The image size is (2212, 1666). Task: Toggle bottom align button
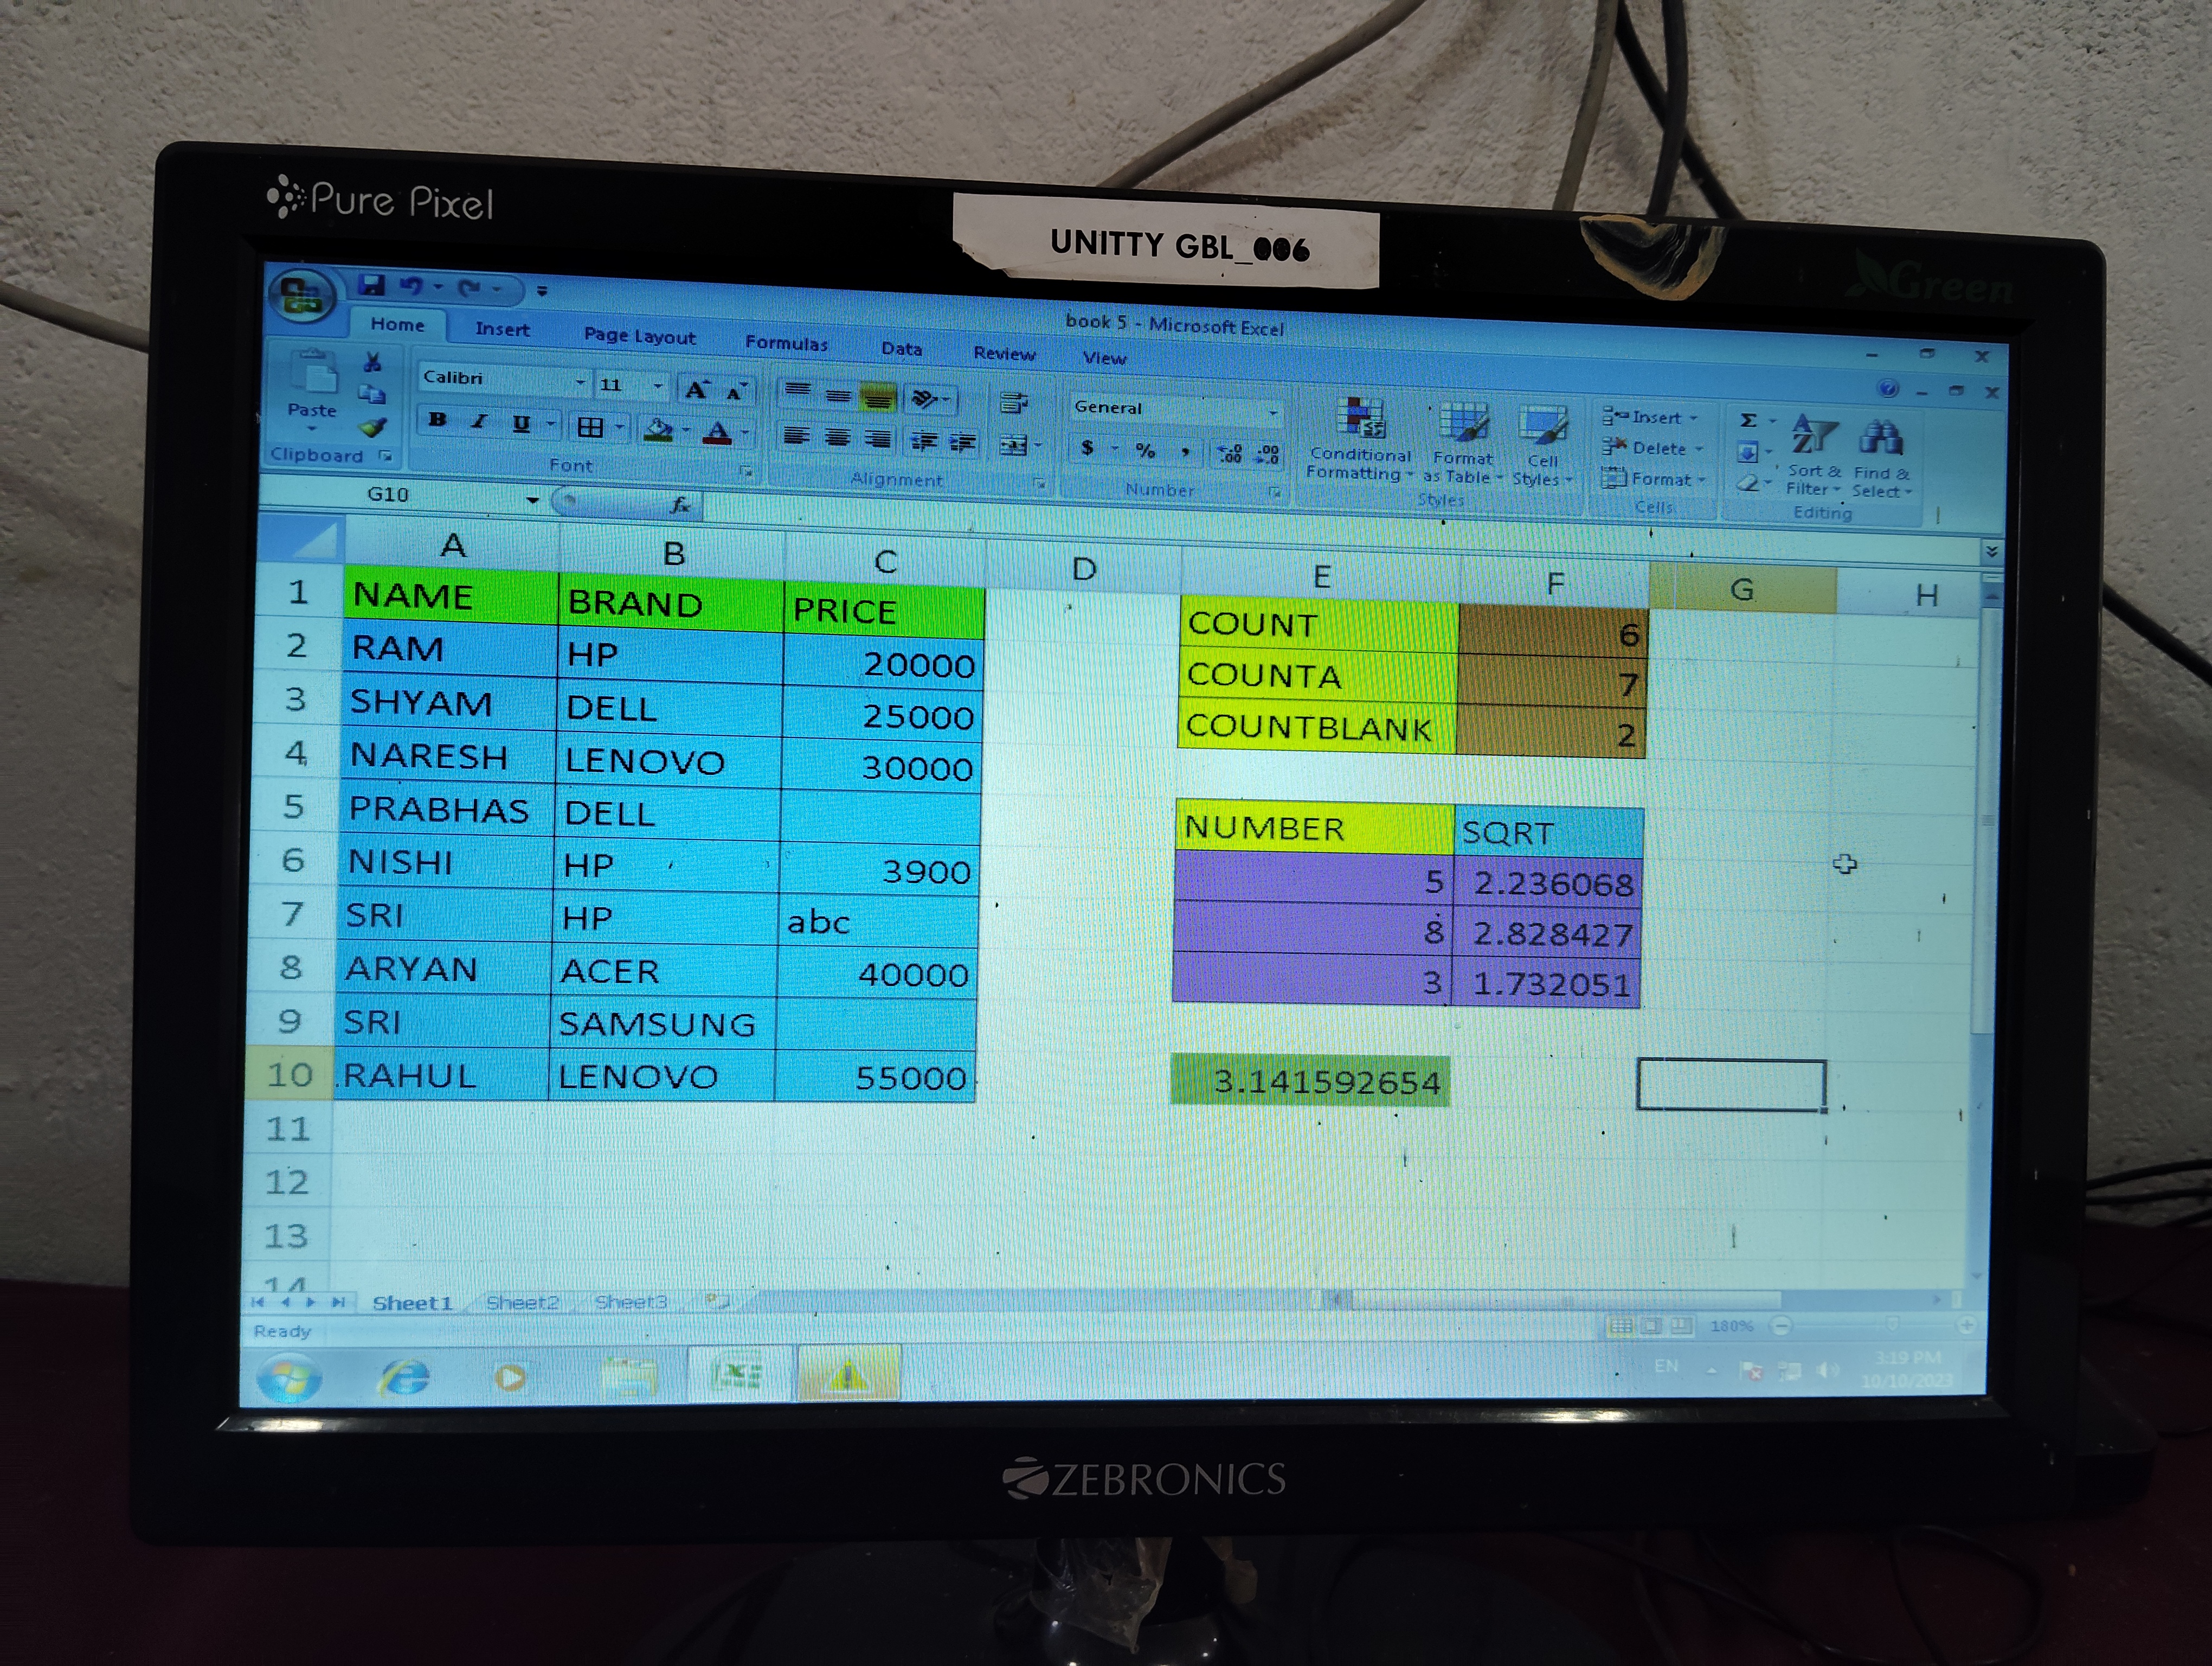pos(878,399)
